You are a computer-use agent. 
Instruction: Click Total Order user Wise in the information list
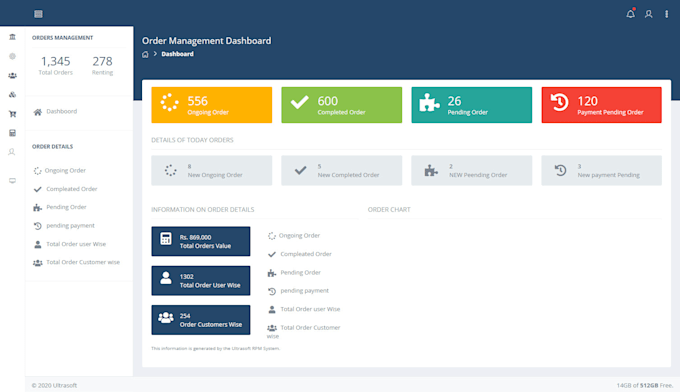(304, 309)
